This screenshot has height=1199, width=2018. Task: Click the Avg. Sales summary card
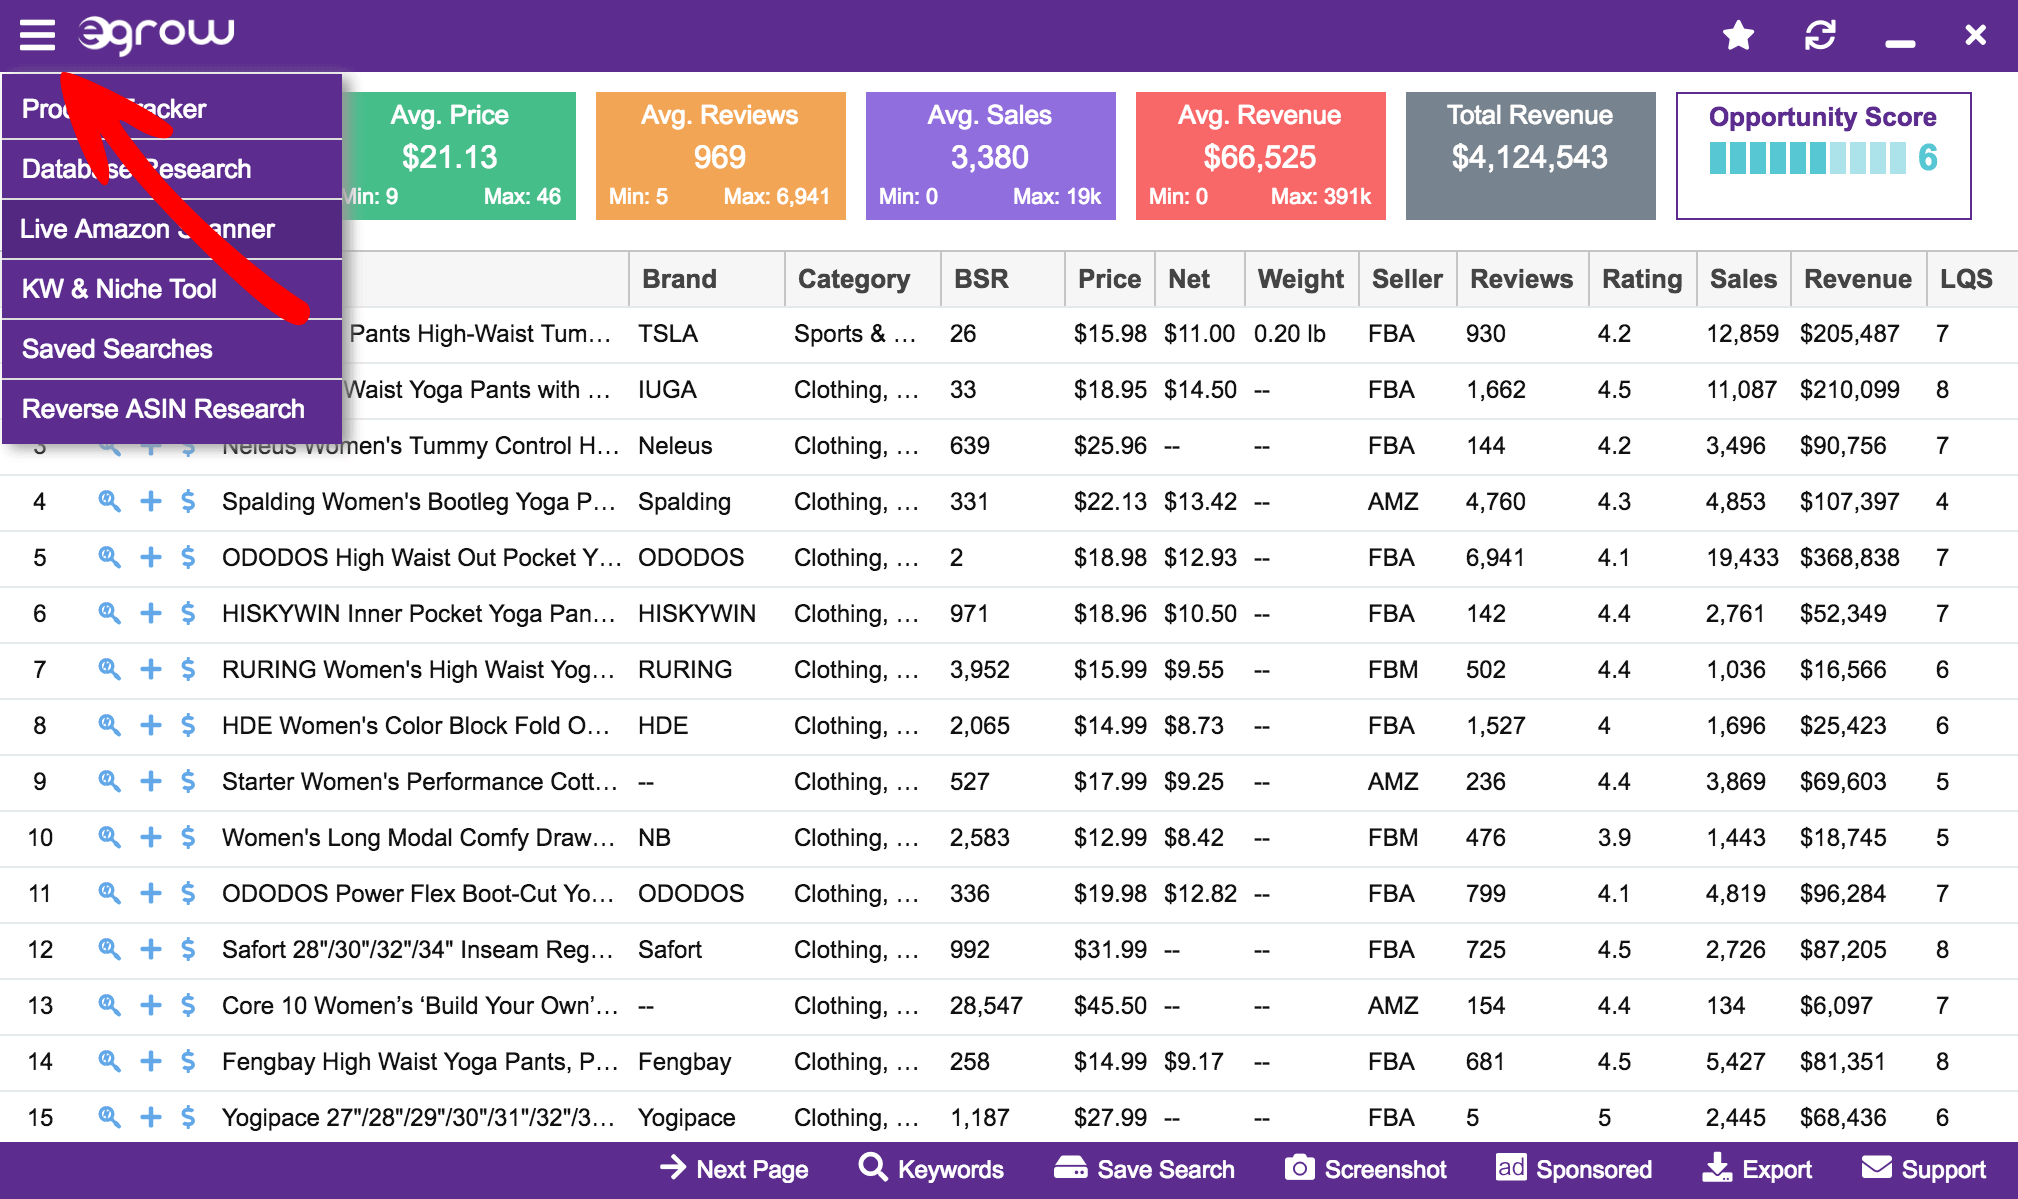pos(990,156)
